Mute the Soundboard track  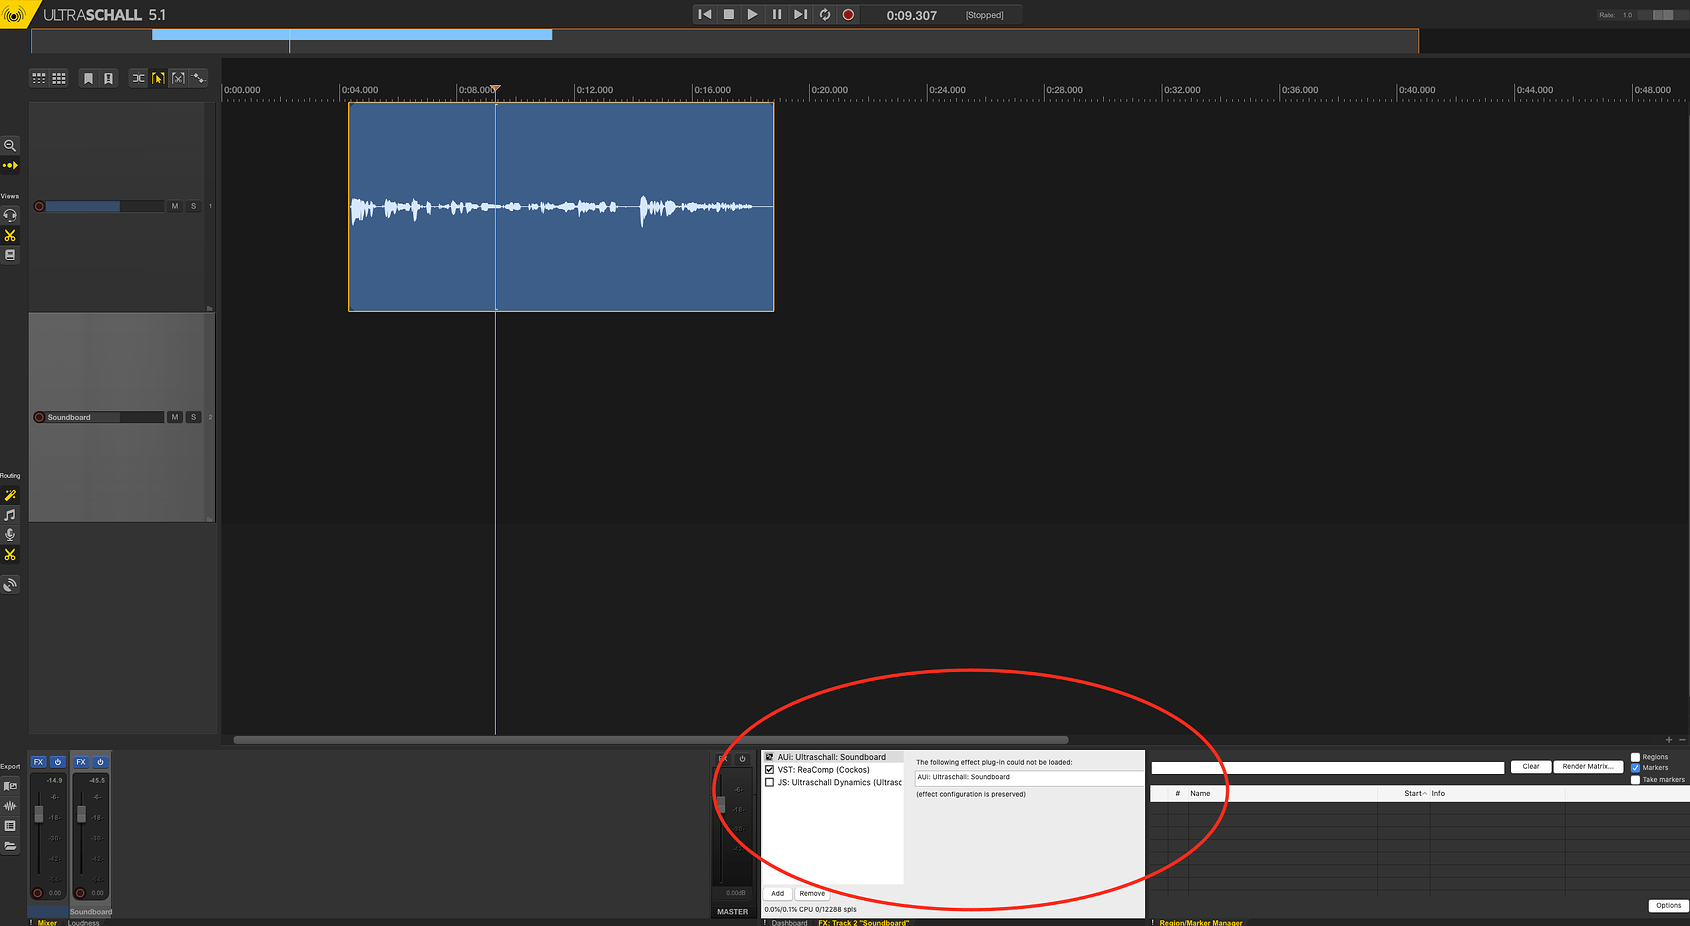(x=175, y=417)
